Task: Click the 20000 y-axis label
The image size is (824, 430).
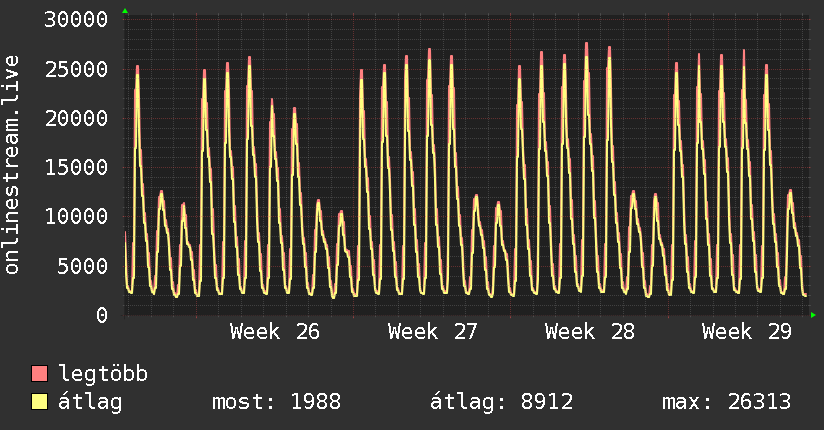Action: [76, 118]
